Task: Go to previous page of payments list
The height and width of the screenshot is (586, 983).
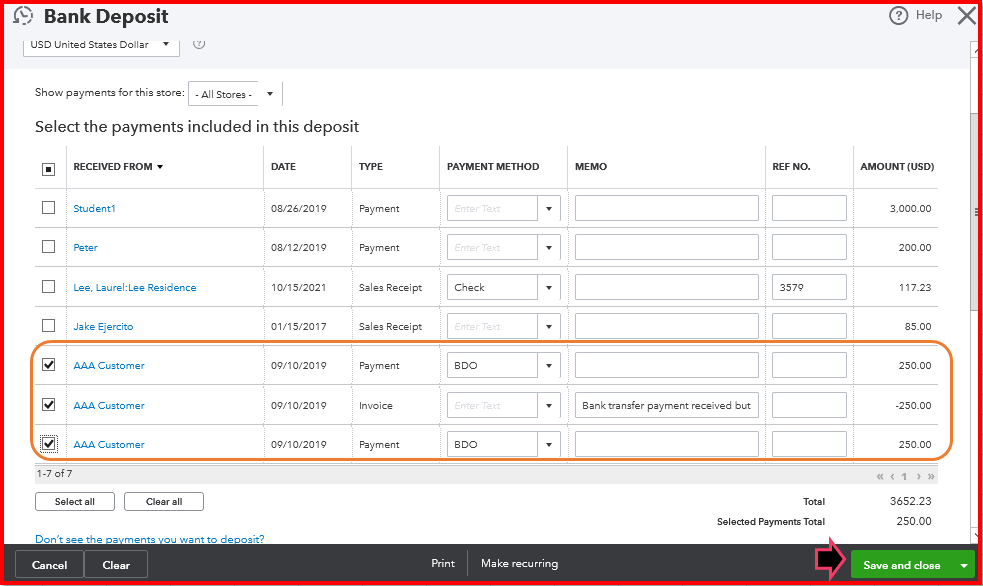Action: (x=892, y=476)
